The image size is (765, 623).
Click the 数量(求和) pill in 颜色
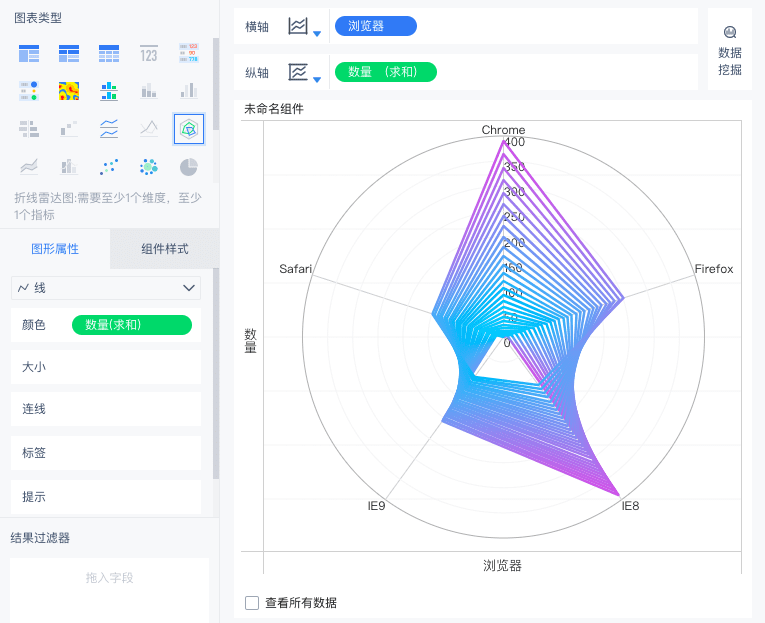pos(132,325)
